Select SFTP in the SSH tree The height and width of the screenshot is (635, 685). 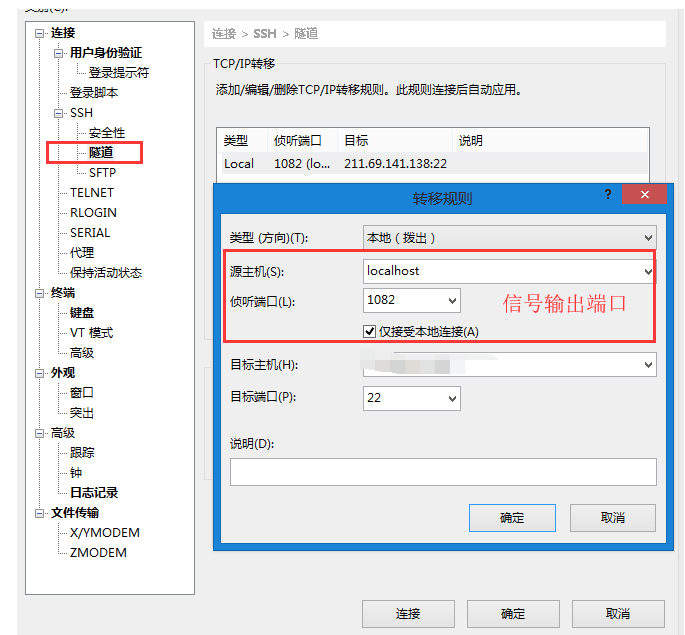click(x=102, y=173)
